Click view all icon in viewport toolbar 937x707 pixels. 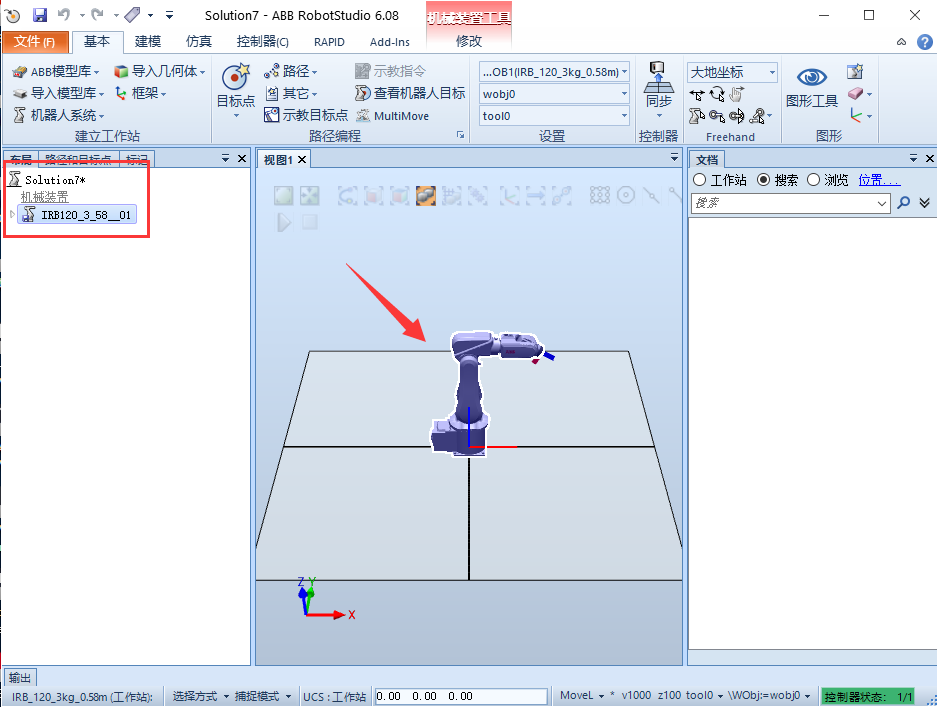(x=284, y=195)
